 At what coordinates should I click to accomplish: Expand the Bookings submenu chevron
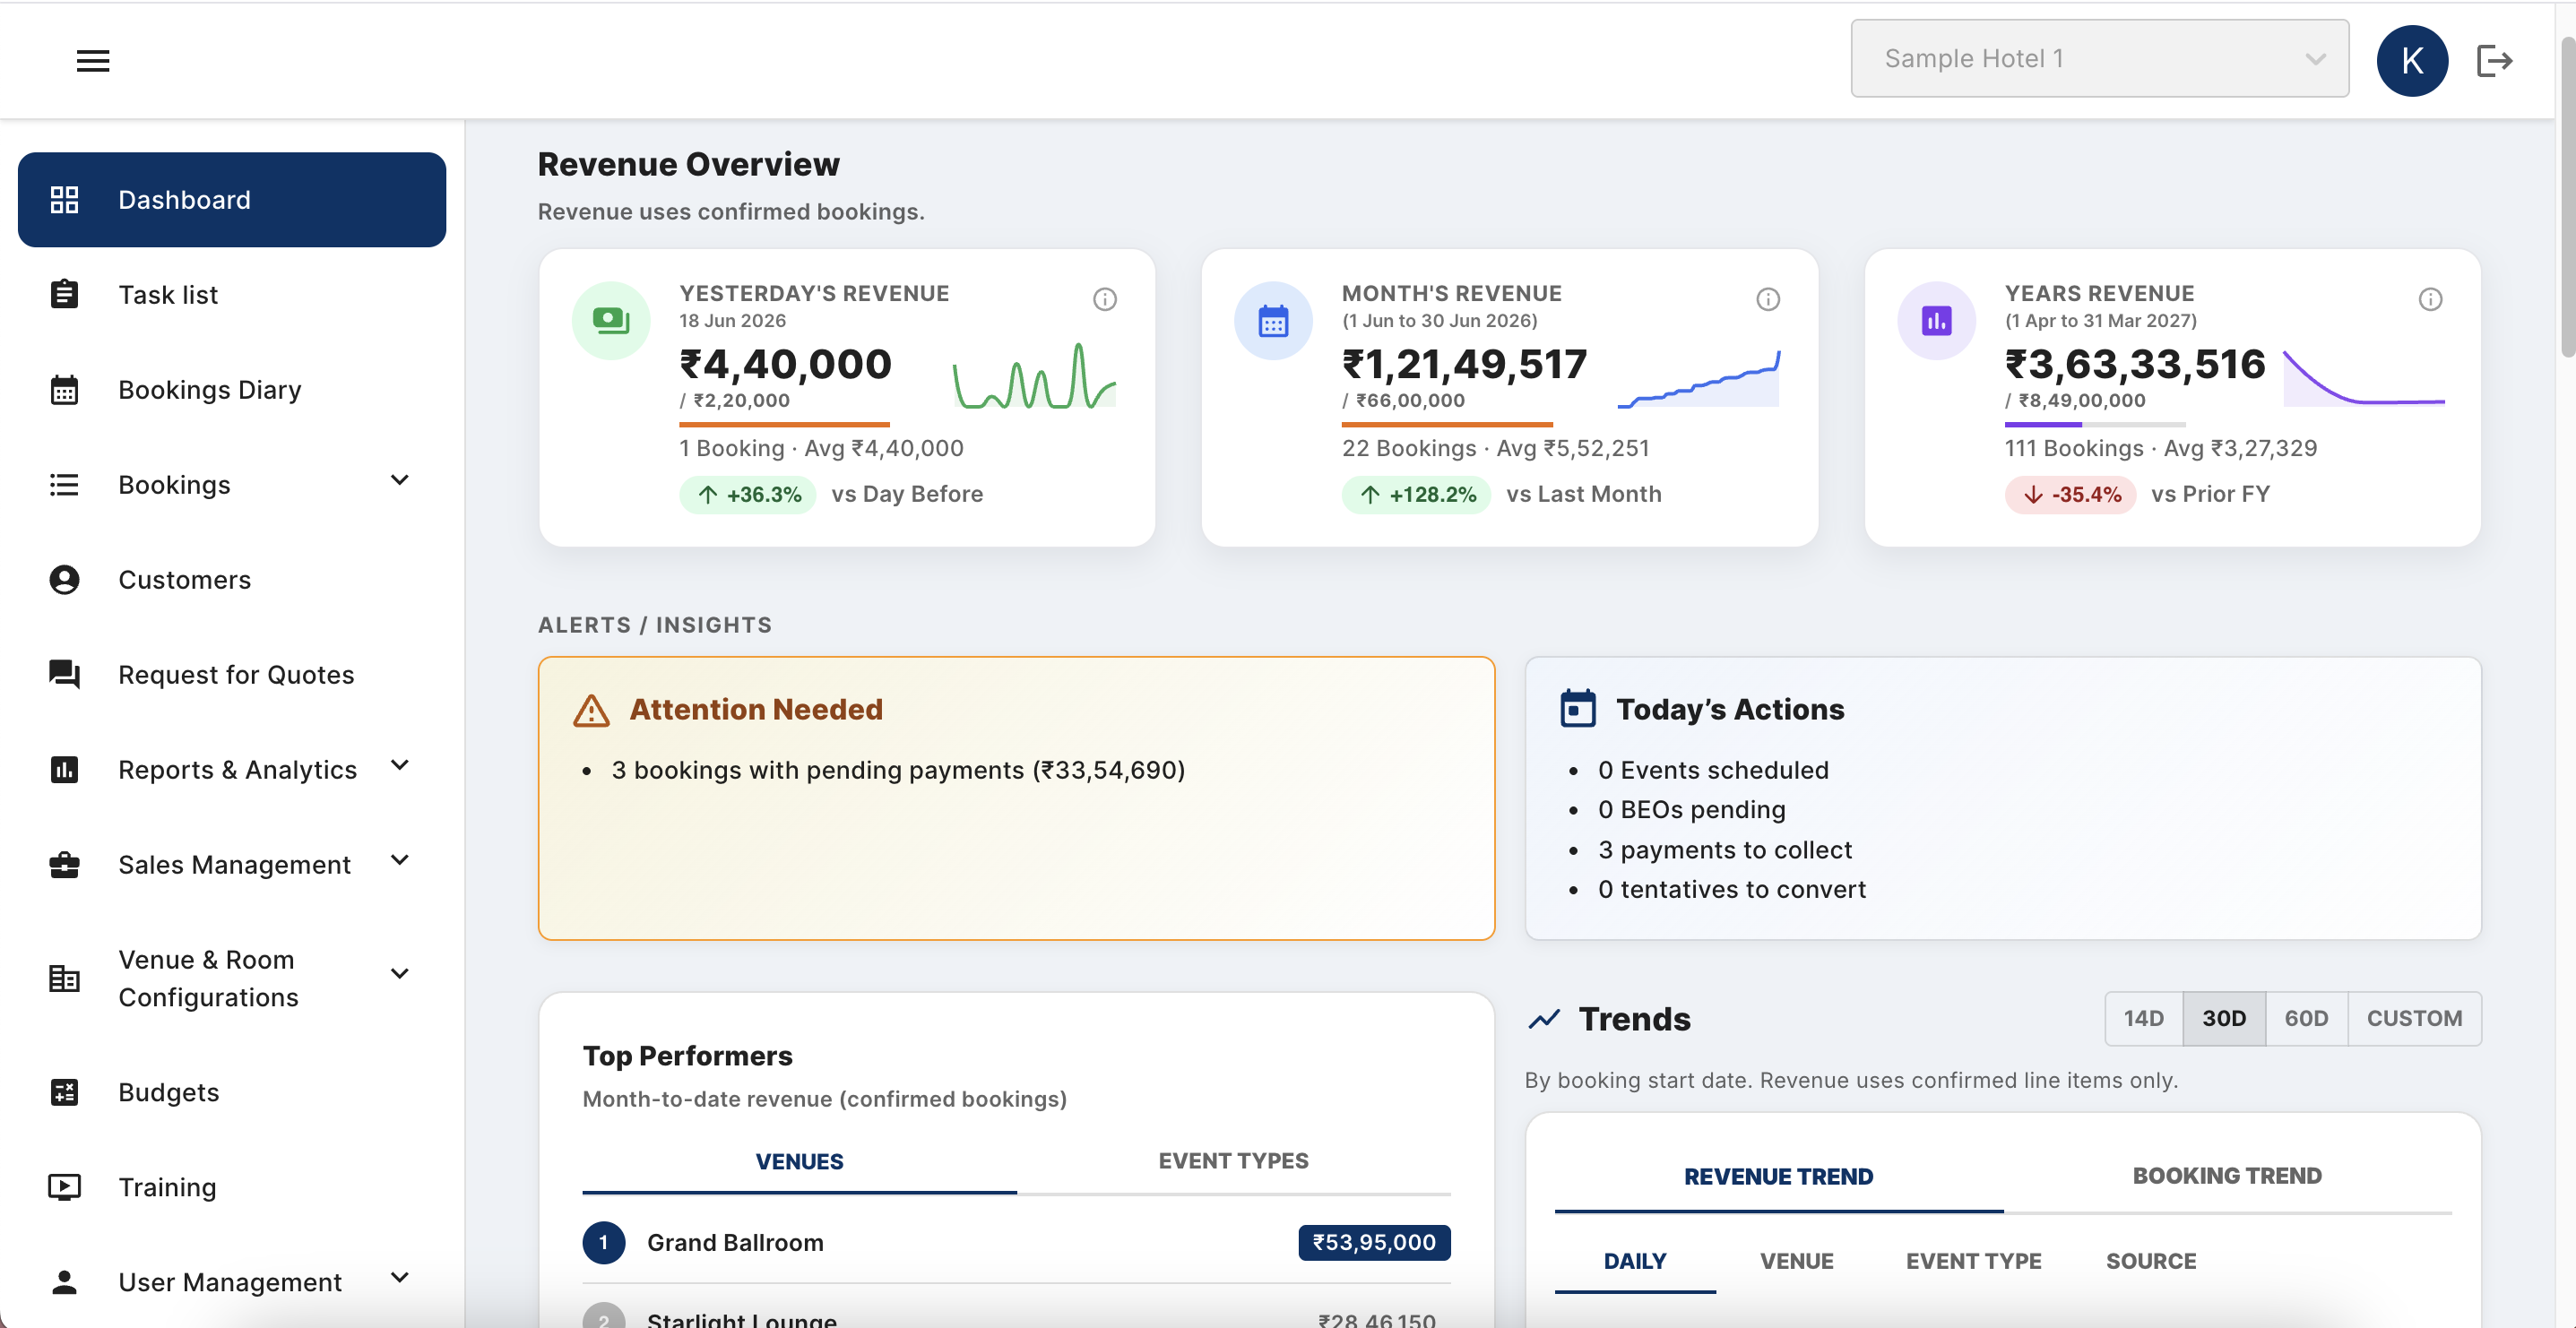click(399, 480)
